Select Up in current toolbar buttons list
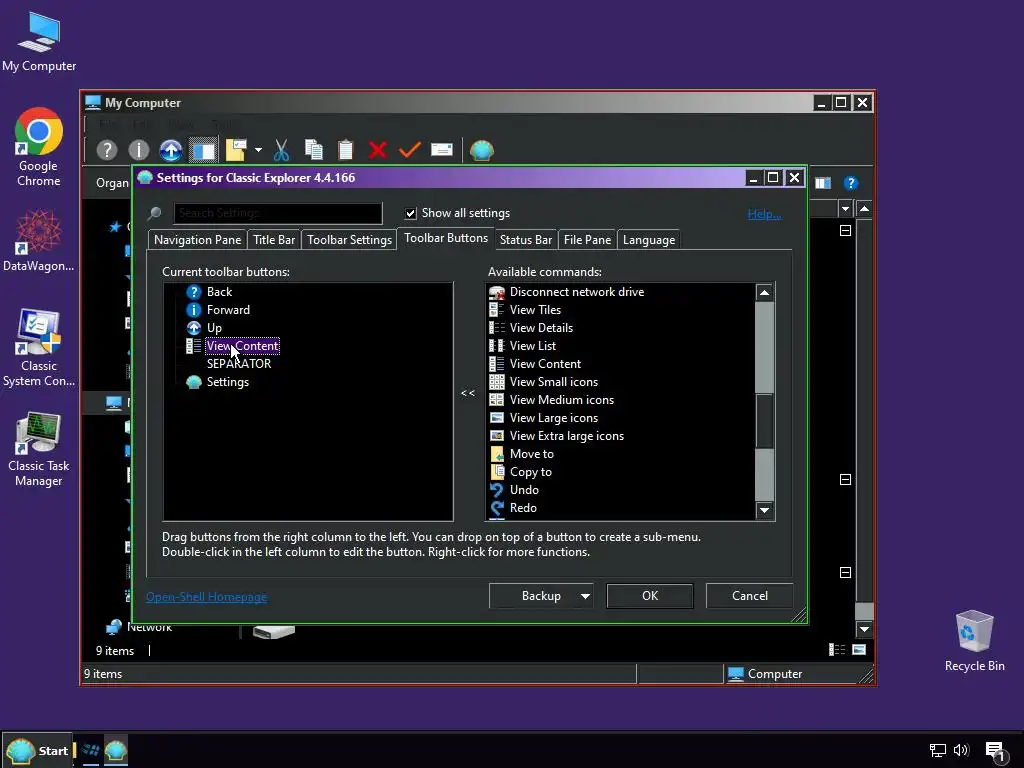 tap(214, 328)
